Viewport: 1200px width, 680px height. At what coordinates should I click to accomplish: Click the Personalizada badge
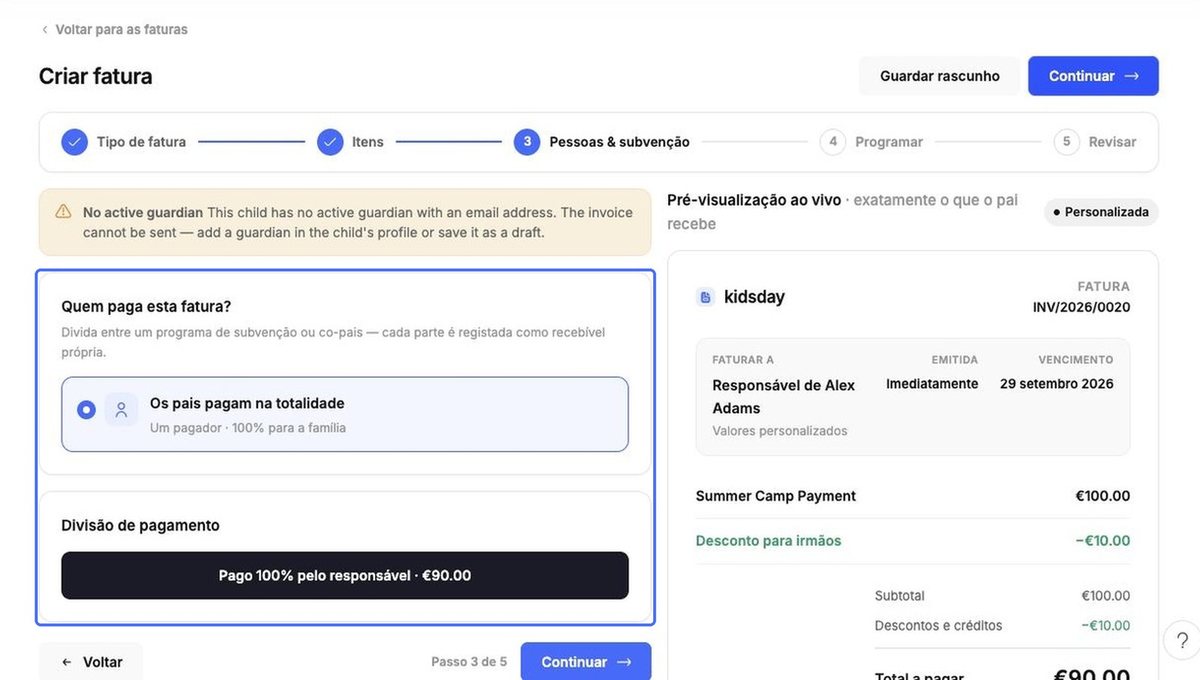(x=1101, y=212)
